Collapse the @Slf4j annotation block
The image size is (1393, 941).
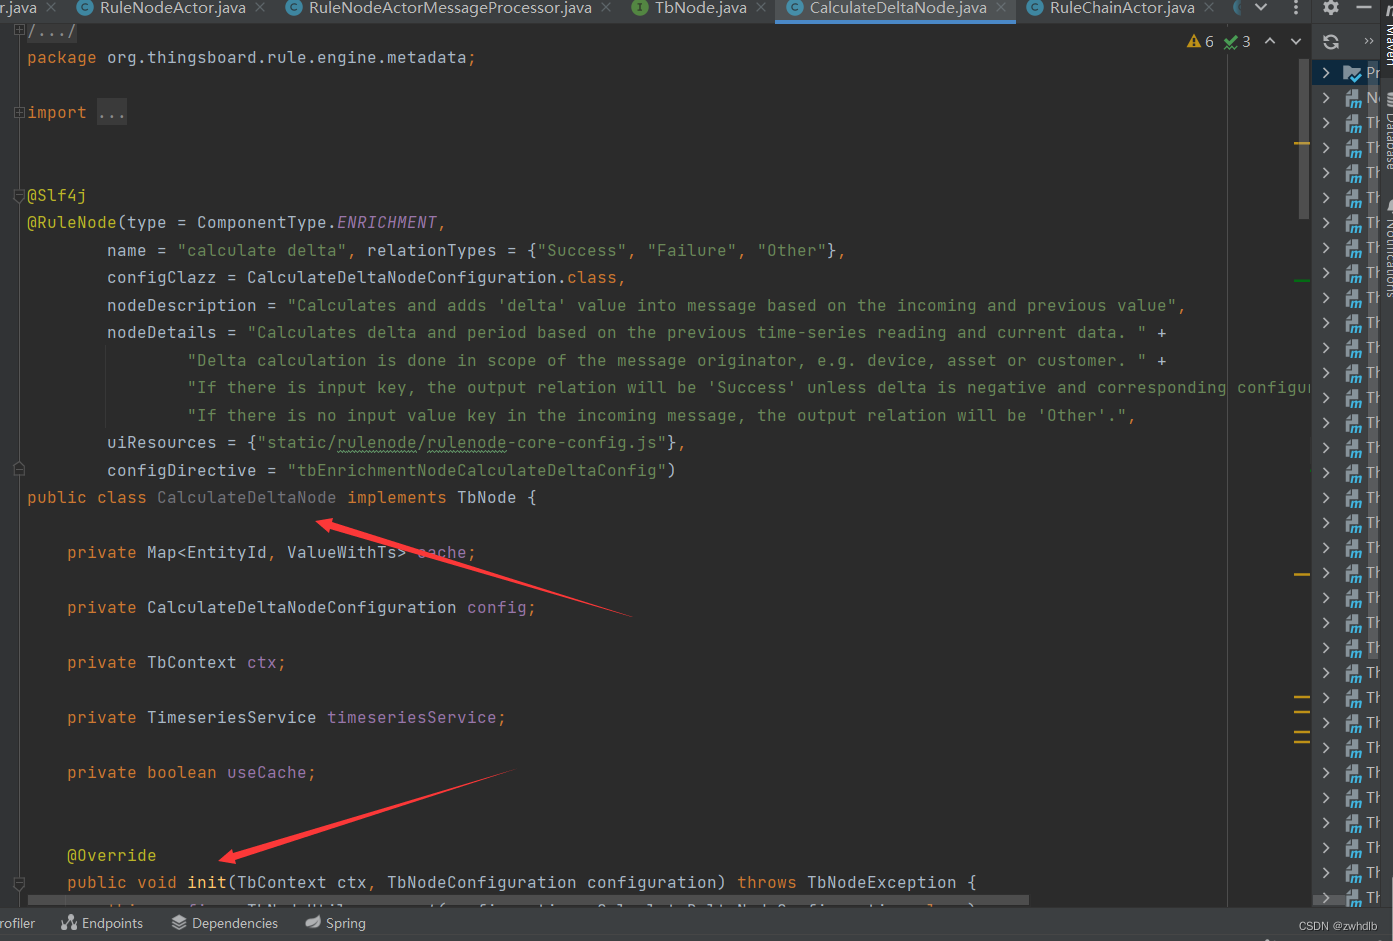pyautogui.click(x=19, y=195)
